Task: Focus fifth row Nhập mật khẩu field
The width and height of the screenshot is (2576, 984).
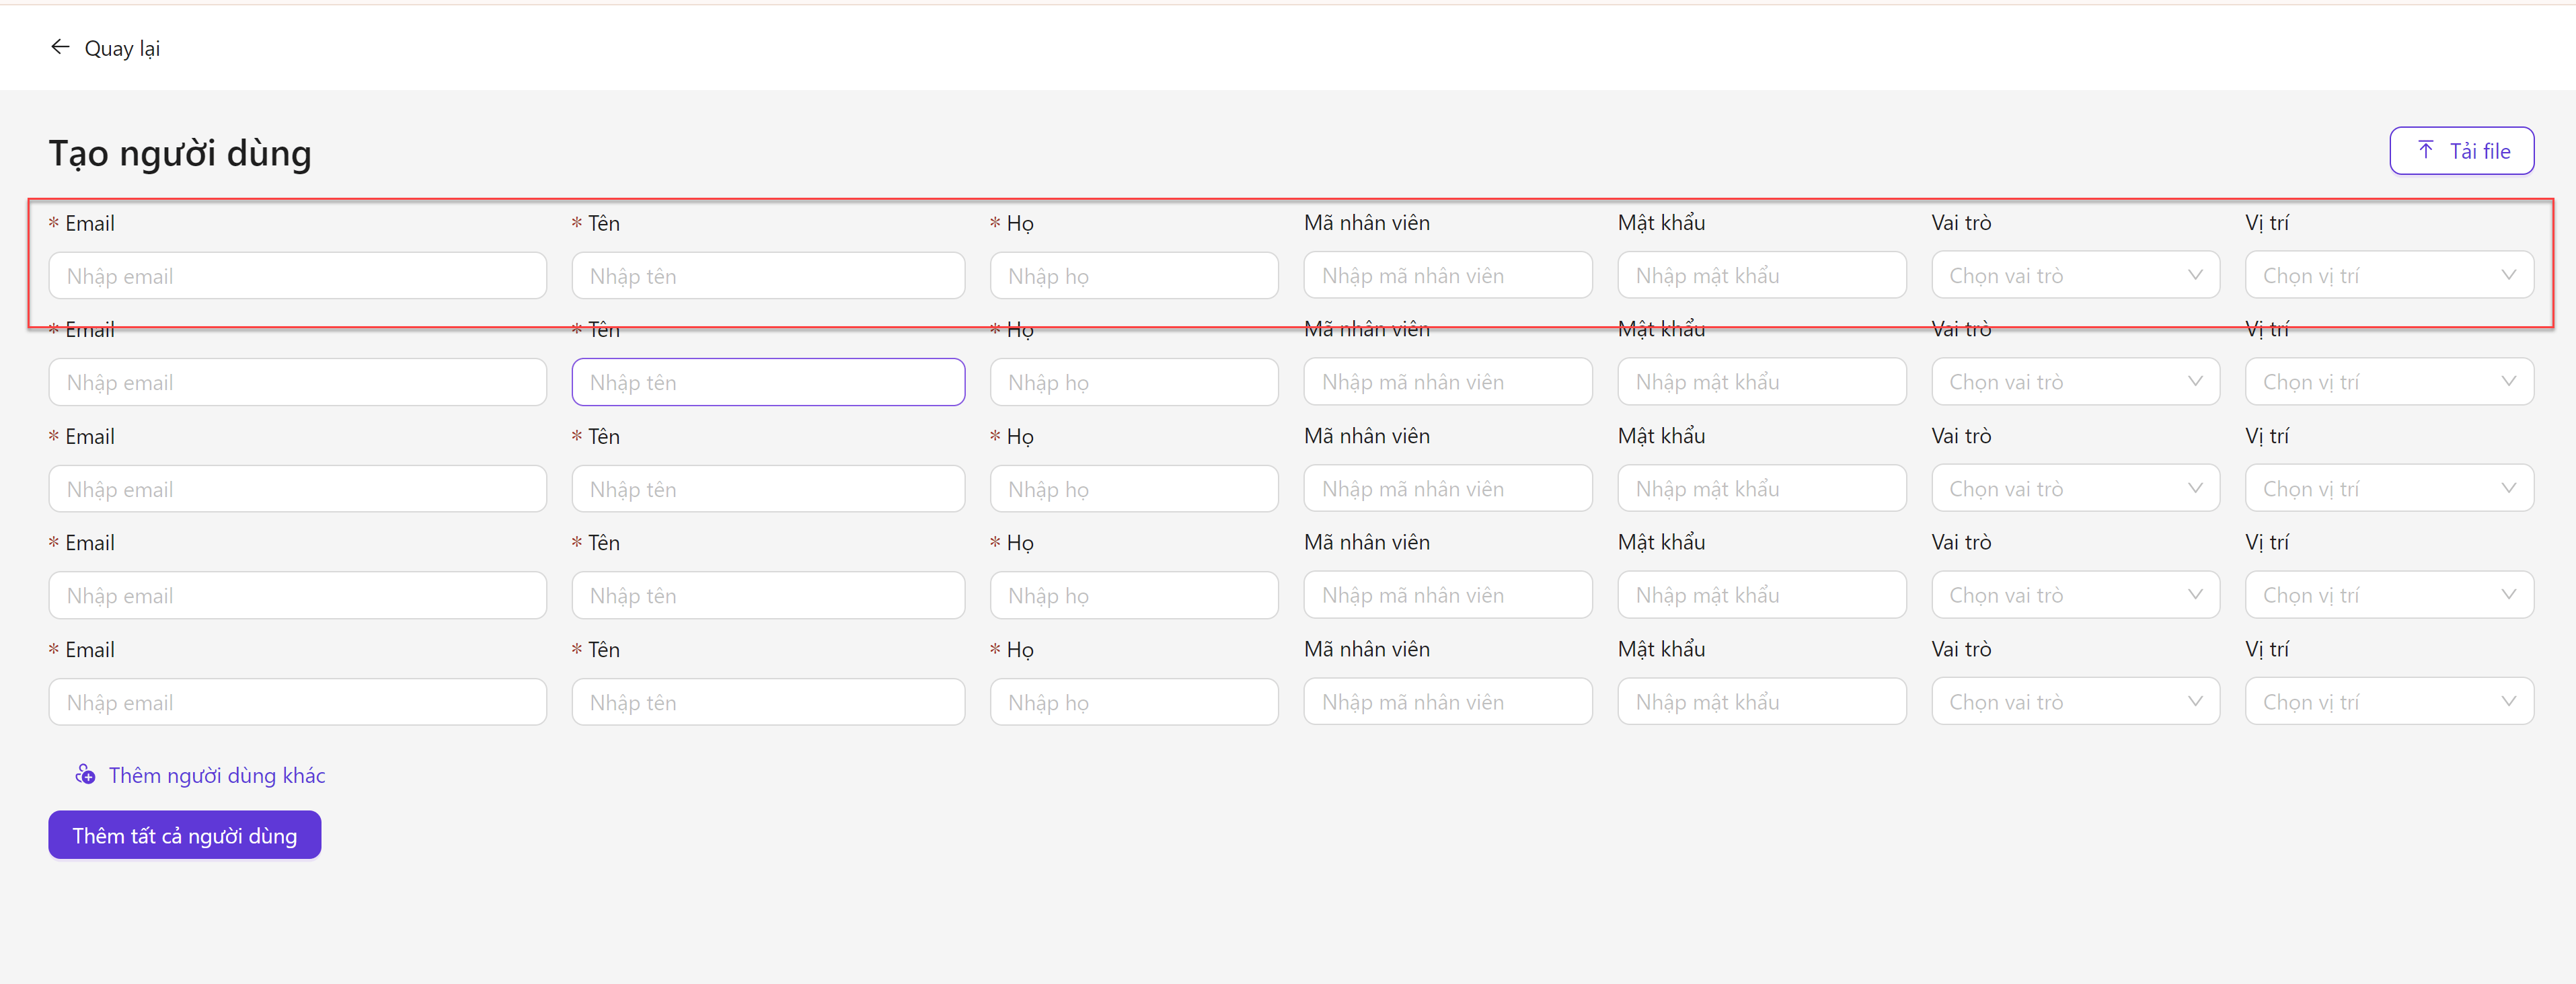Action: pos(1762,701)
